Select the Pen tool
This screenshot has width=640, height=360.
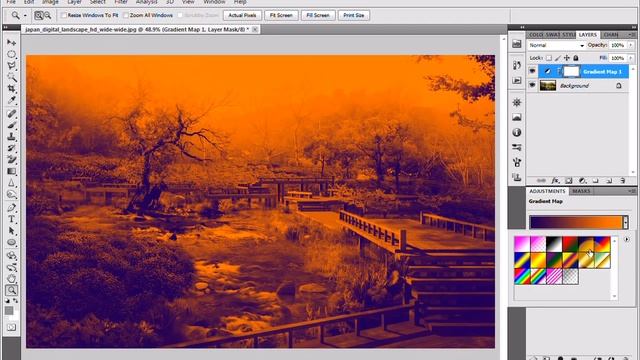click(x=11, y=208)
